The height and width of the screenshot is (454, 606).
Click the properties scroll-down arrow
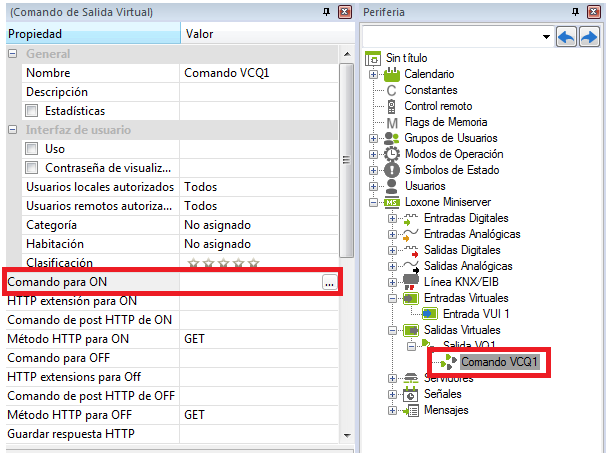tap(347, 435)
